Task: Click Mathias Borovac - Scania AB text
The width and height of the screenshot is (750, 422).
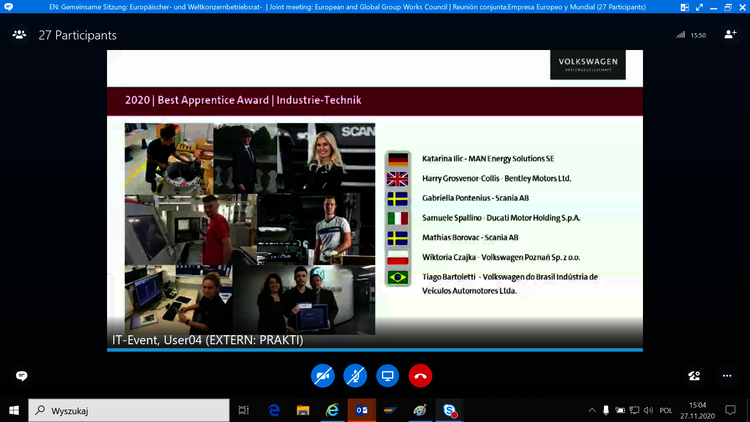Action: pos(470,237)
